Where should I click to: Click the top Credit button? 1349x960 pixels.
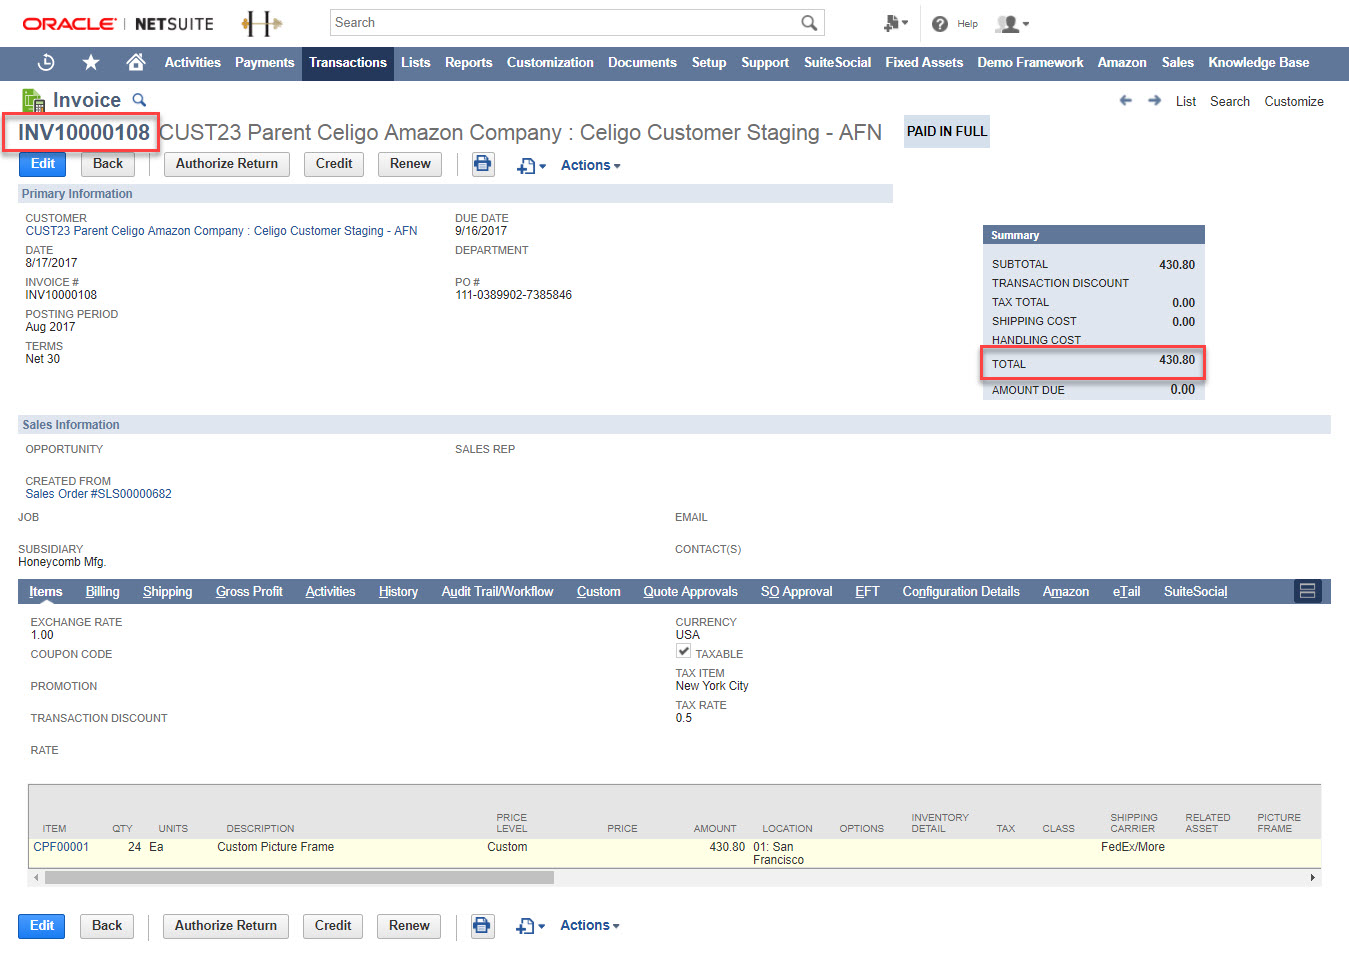pos(334,164)
